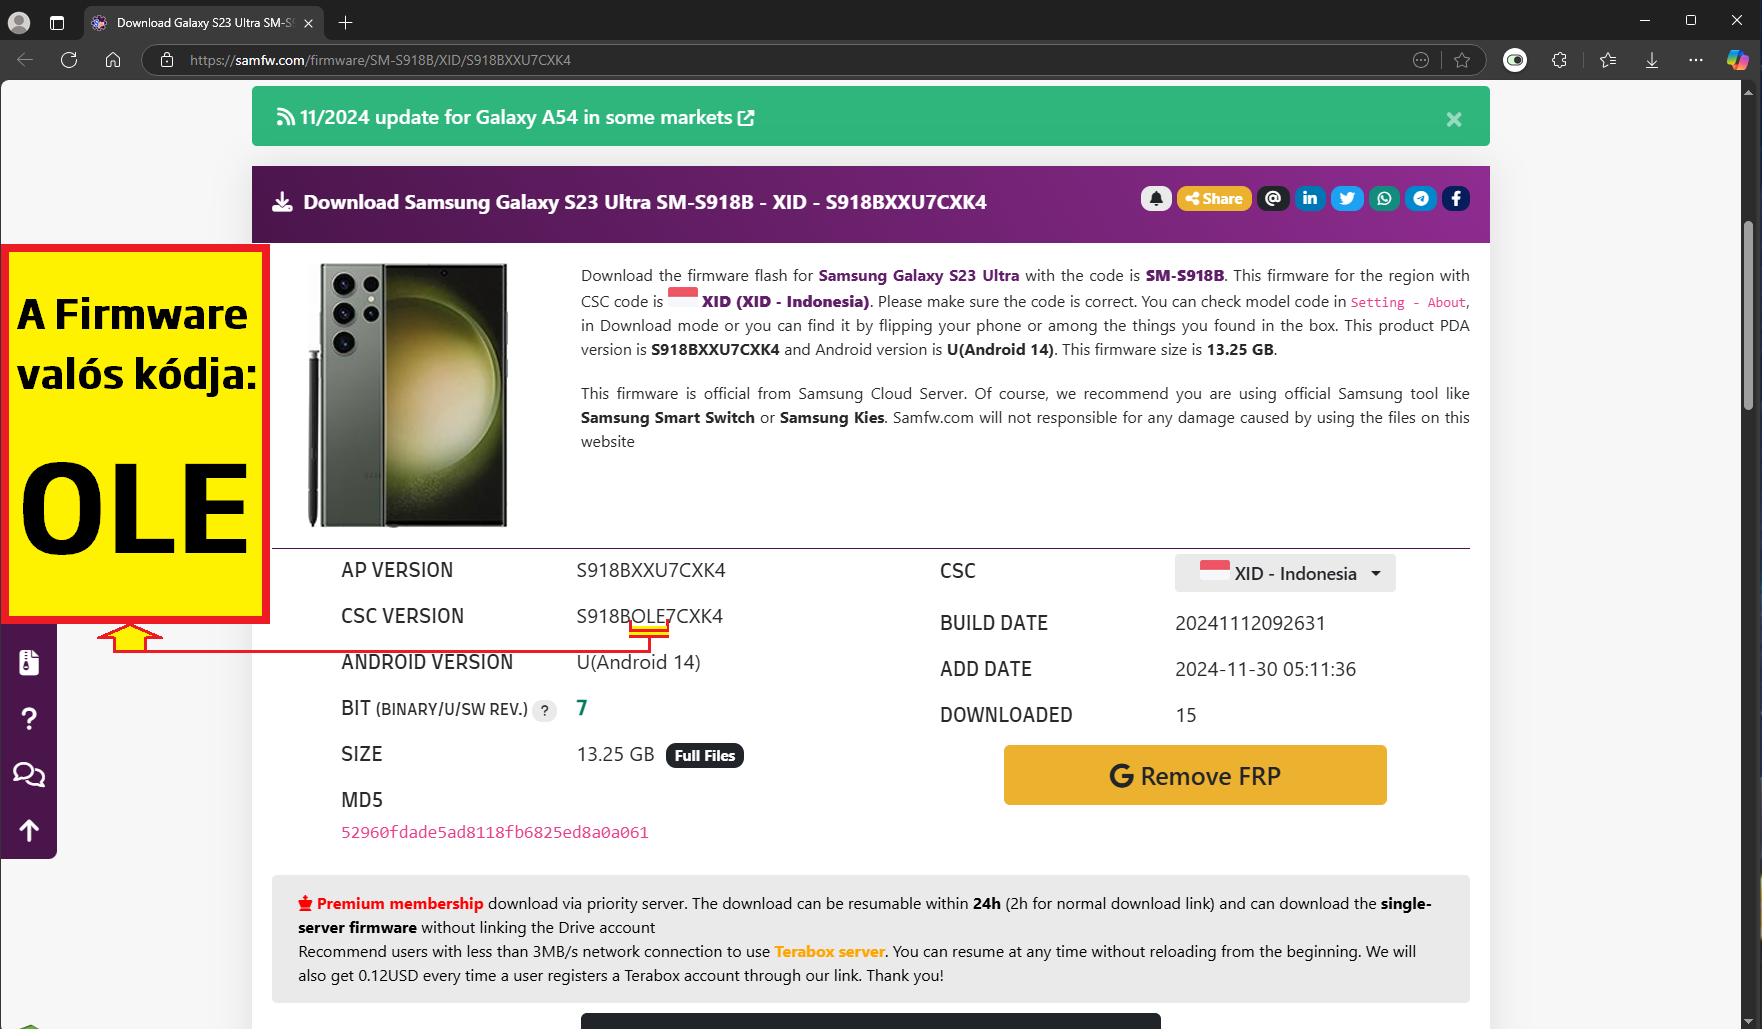The height and width of the screenshot is (1029, 1762).
Task: Share on LinkedIn icon
Action: (1310, 198)
